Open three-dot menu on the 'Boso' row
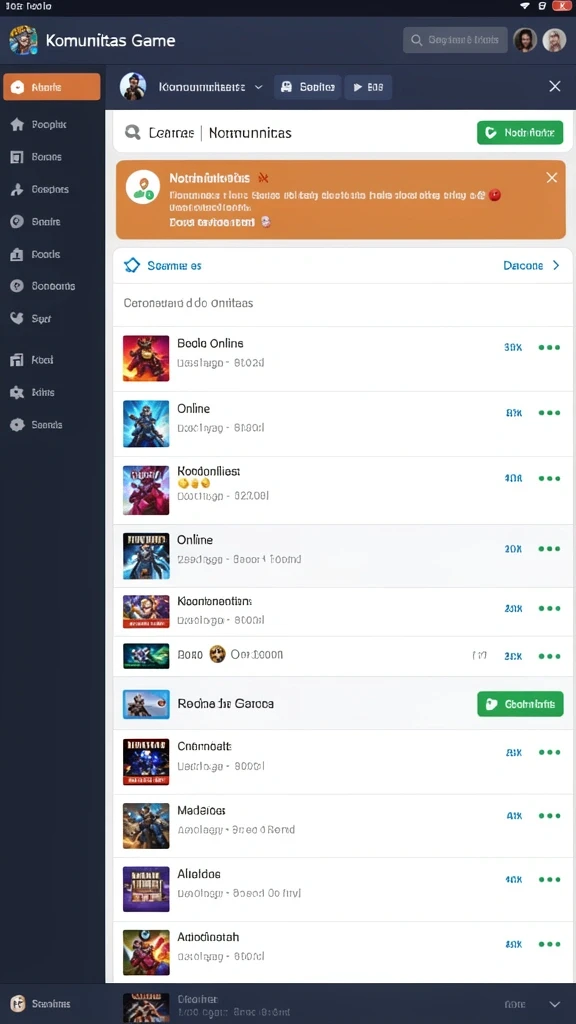The height and width of the screenshot is (1024, 576). pos(549,656)
